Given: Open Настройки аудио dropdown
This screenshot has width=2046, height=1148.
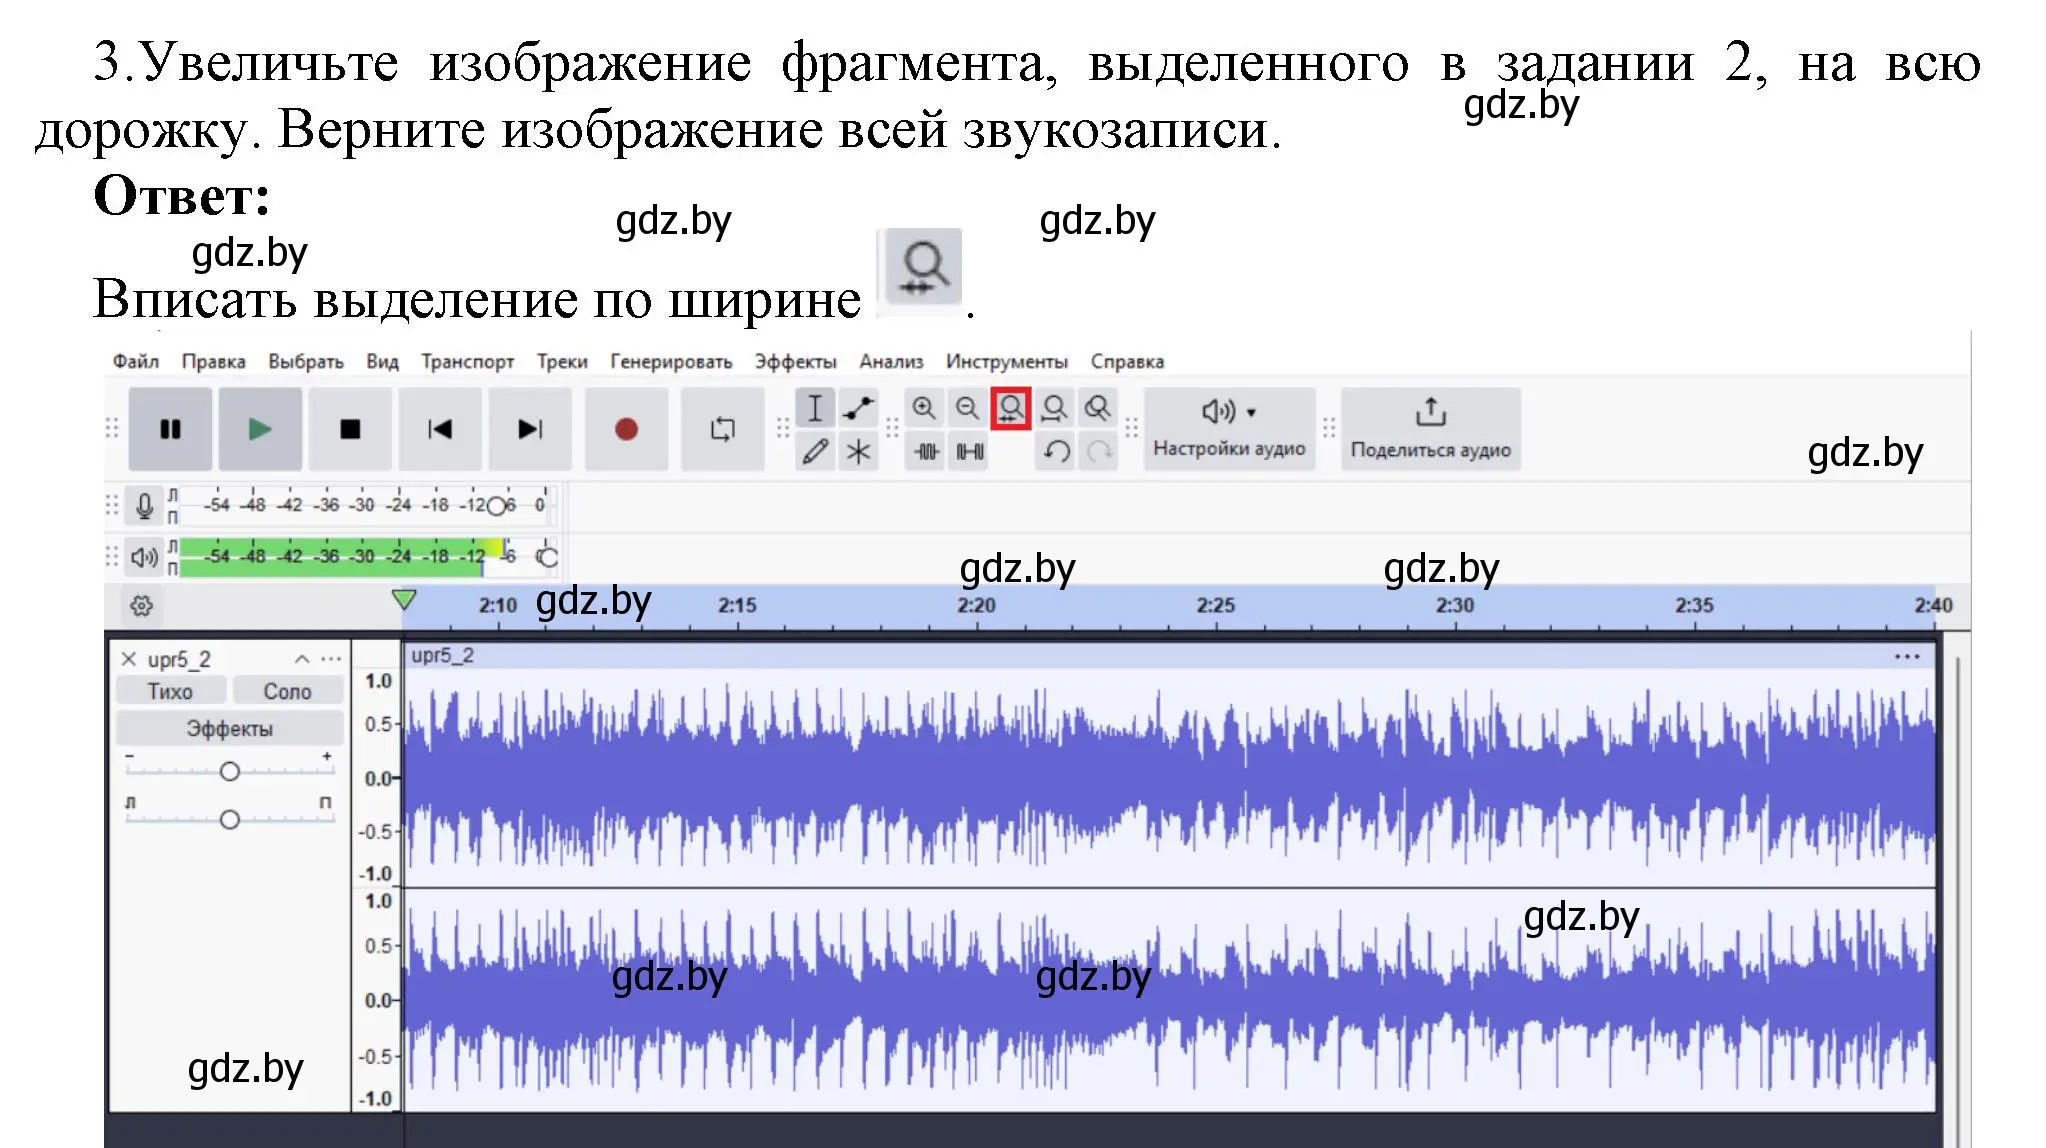Looking at the screenshot, I should 1229,429.
